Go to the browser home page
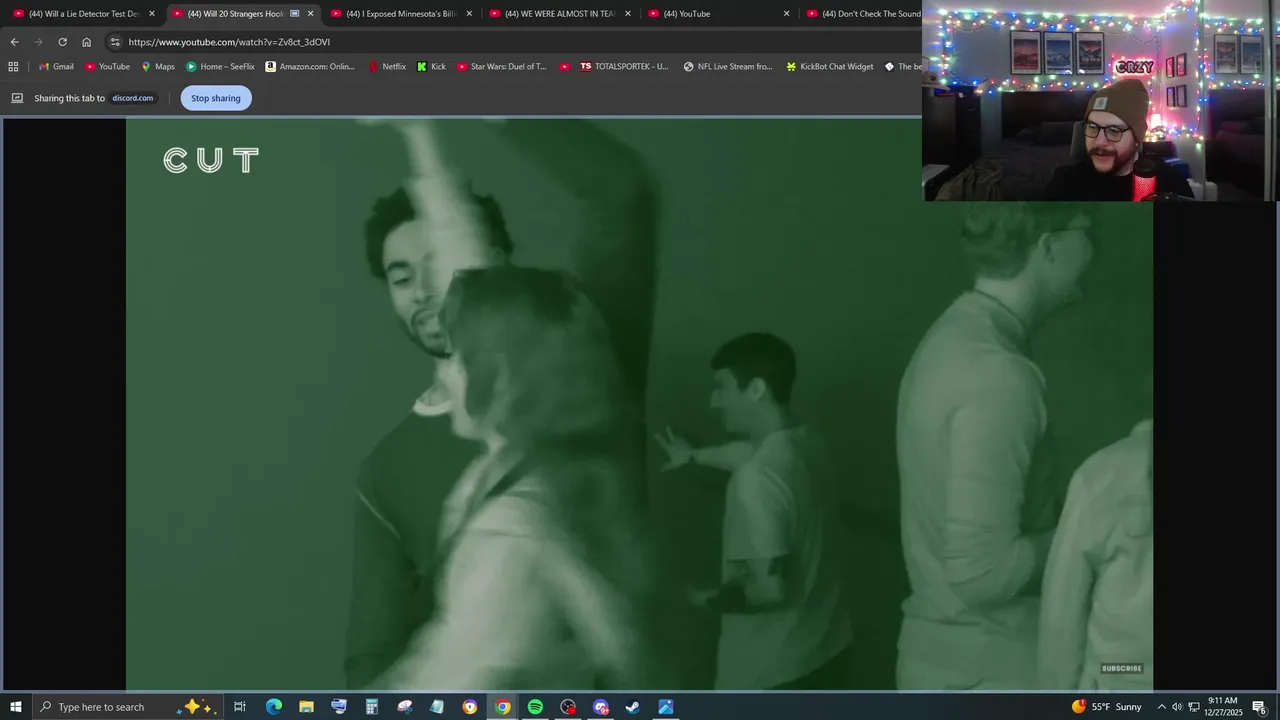Viewport: 1280px width, 720px height. [86, 42]
